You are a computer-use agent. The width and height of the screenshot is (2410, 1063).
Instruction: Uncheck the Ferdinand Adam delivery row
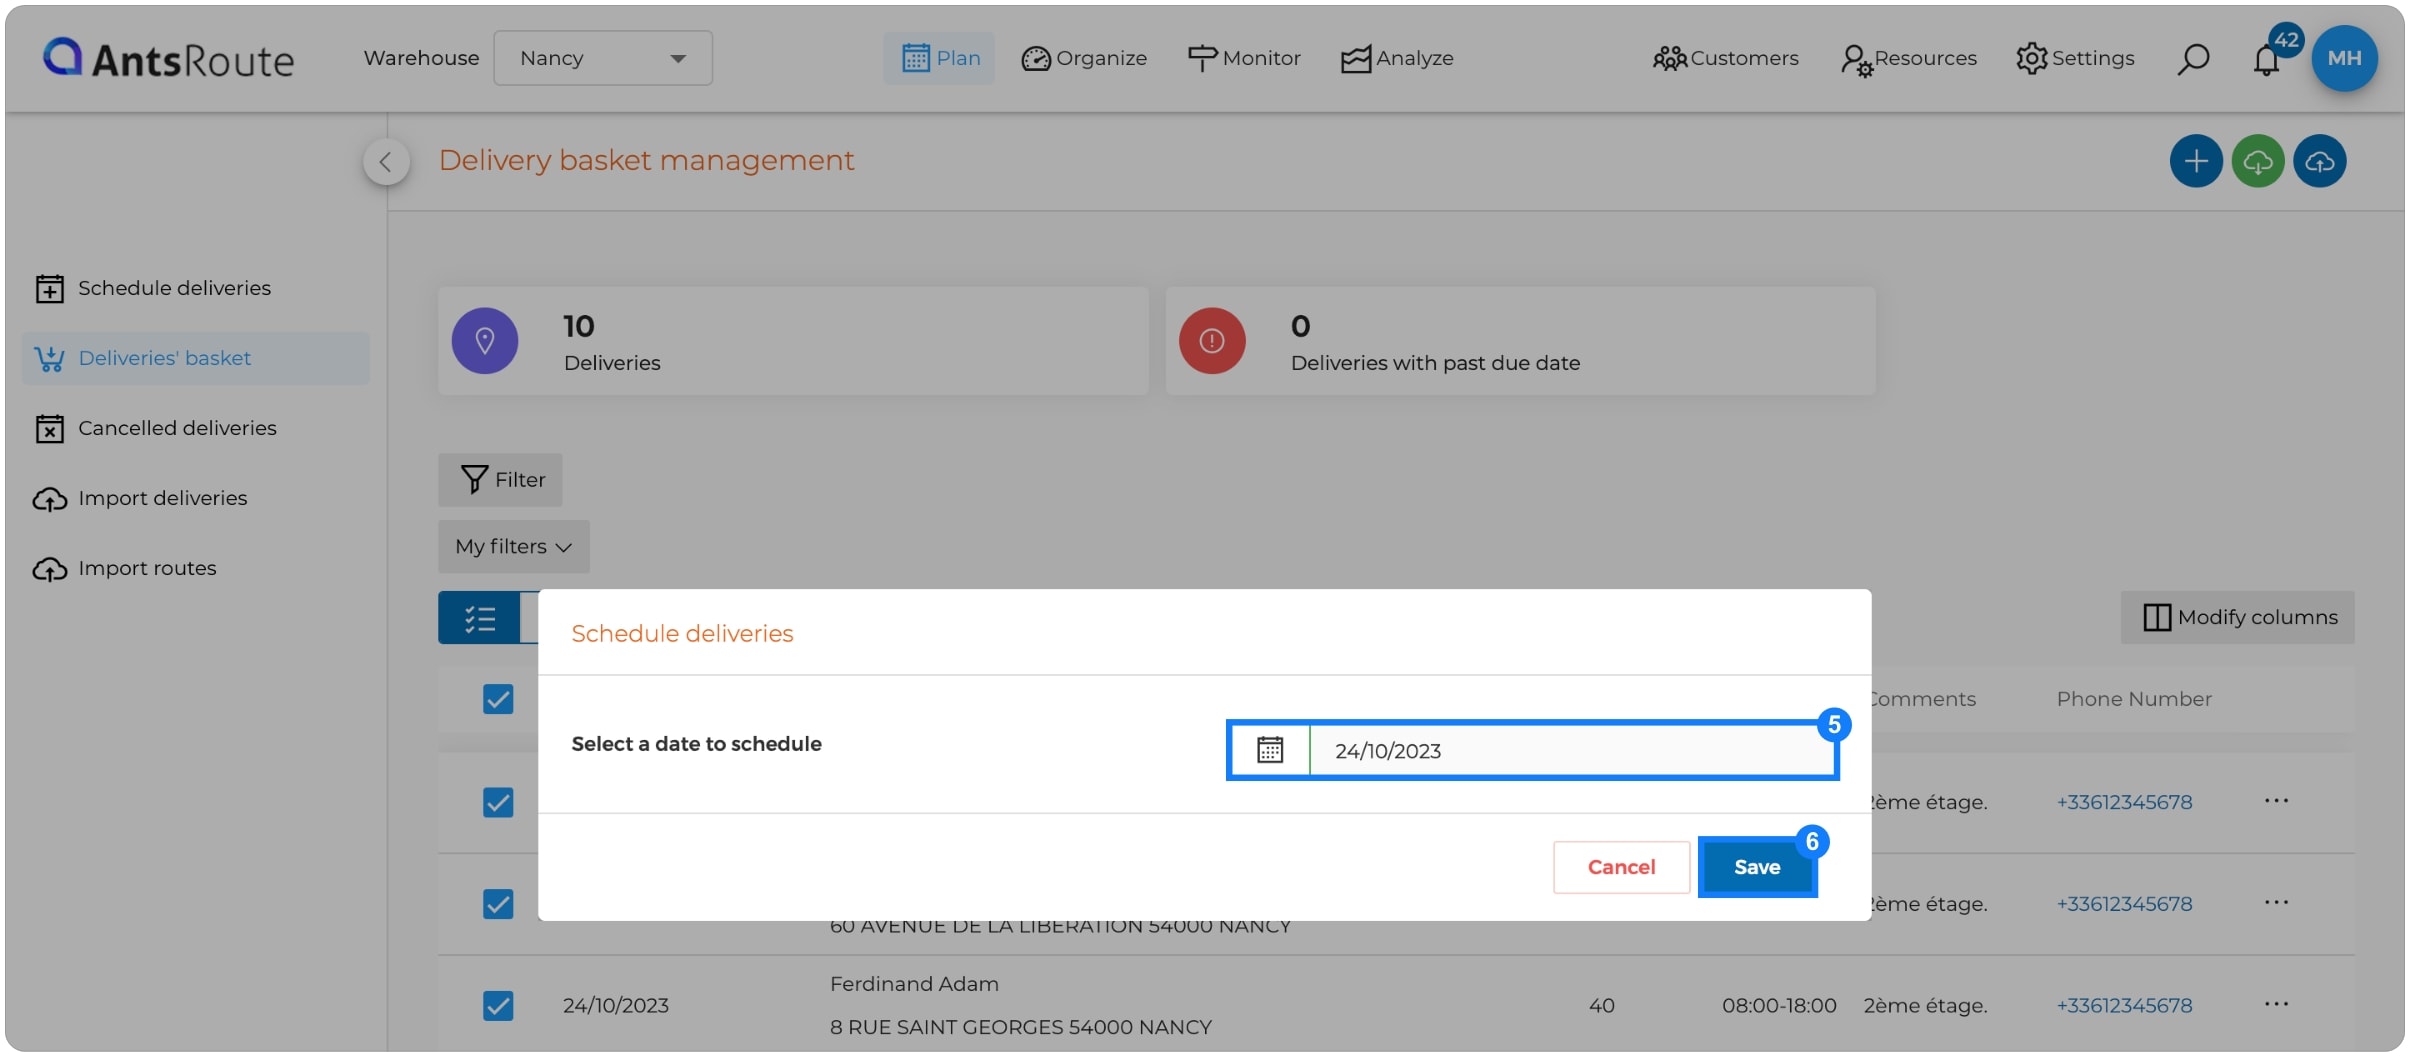click(x=498, y=1006)
